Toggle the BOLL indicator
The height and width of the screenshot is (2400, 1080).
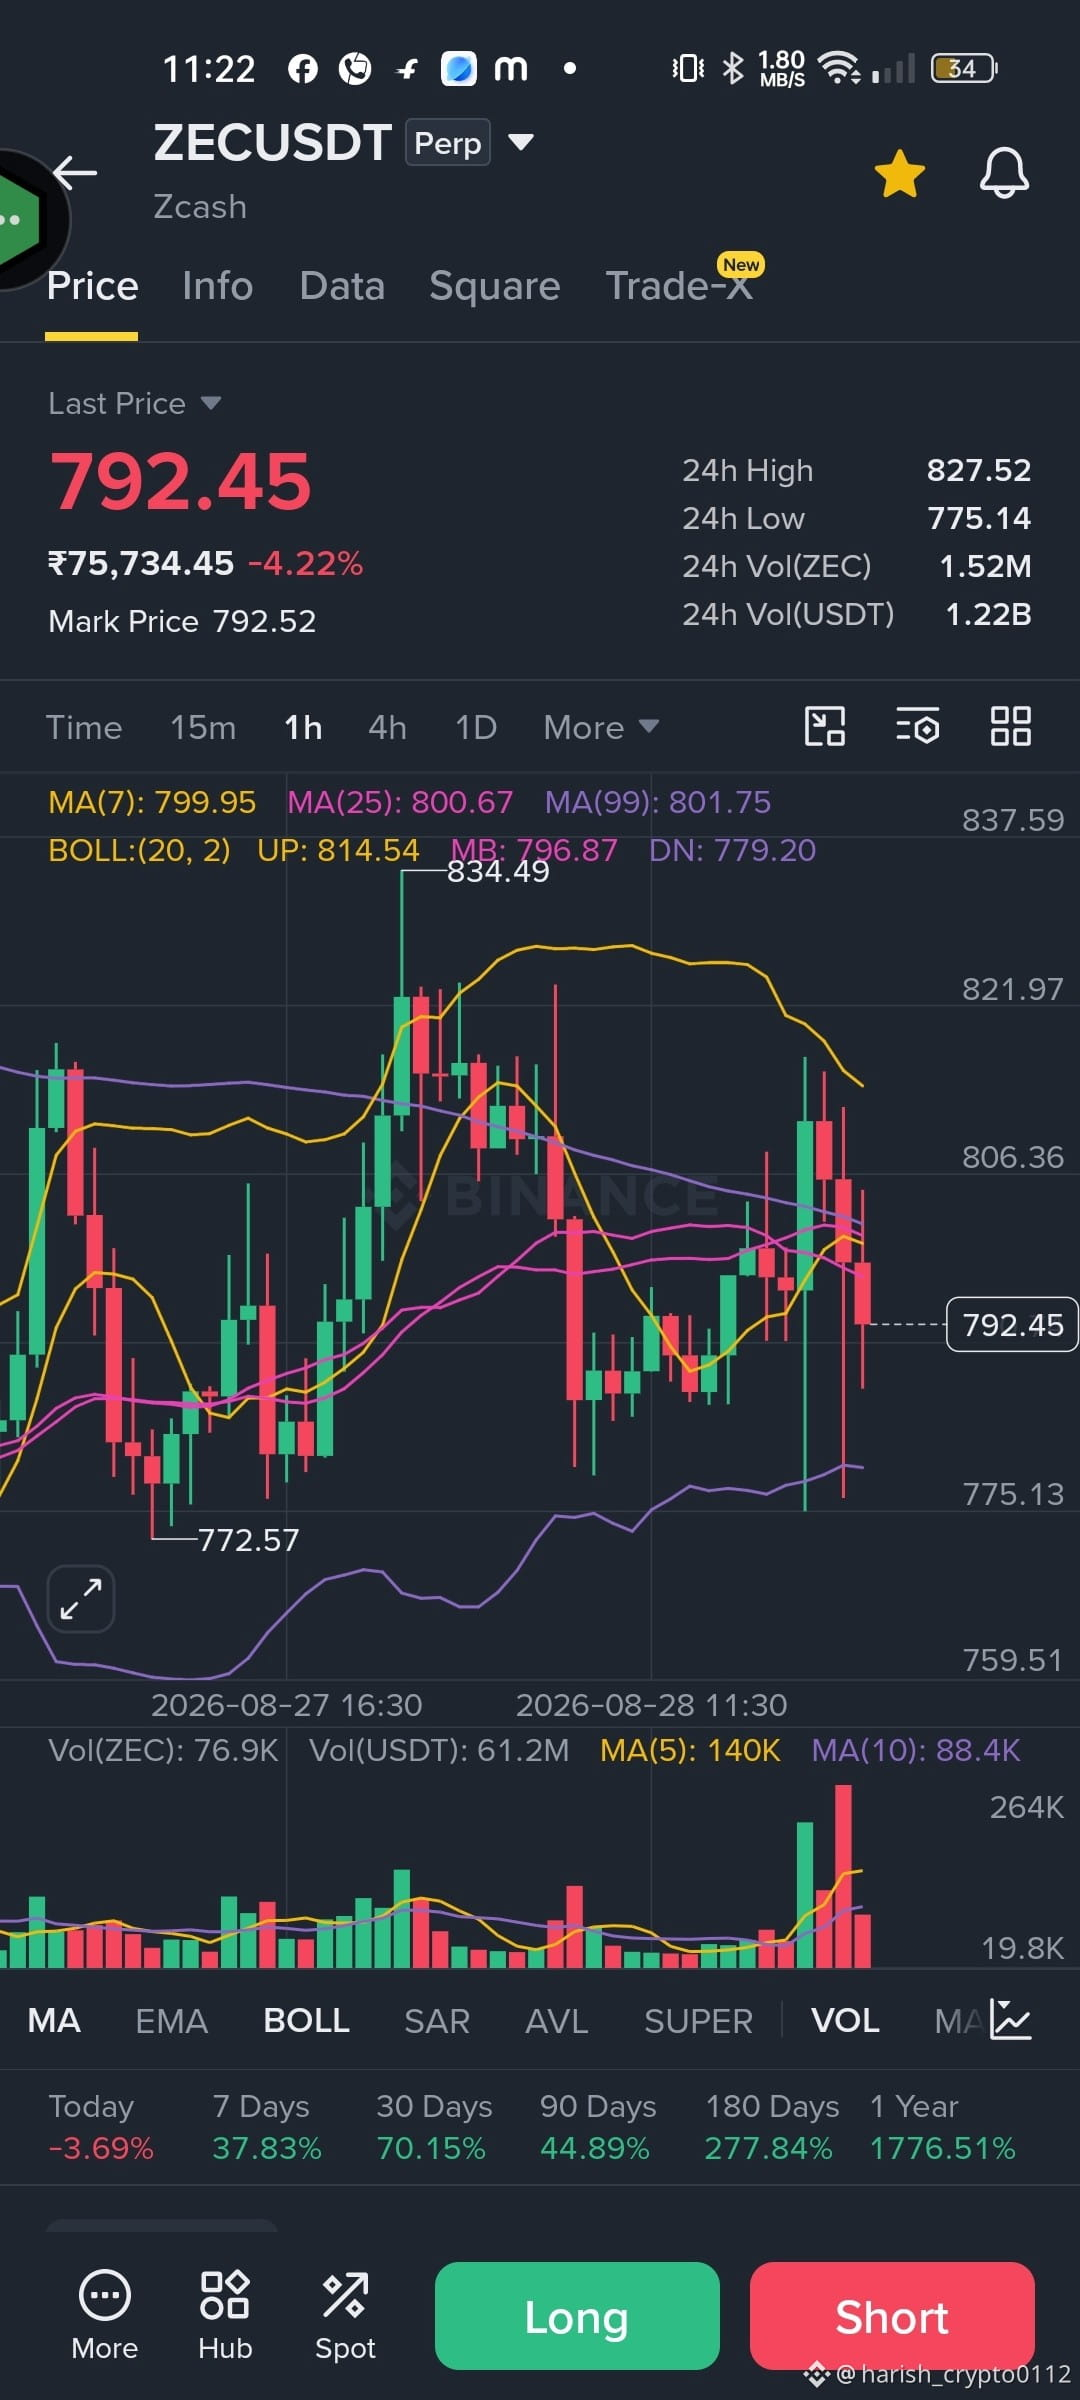point(306,2021)
